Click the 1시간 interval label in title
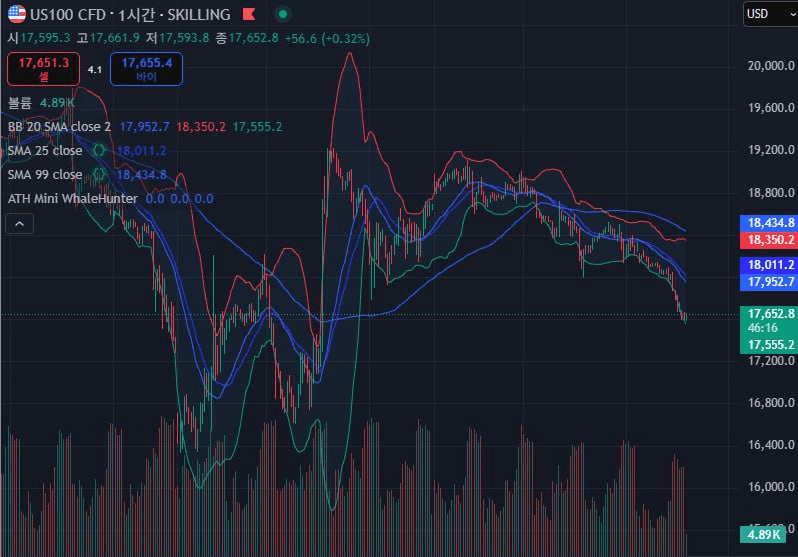Image resolution: width=798 pixels, height=557 pixels. tap(136, 15)
